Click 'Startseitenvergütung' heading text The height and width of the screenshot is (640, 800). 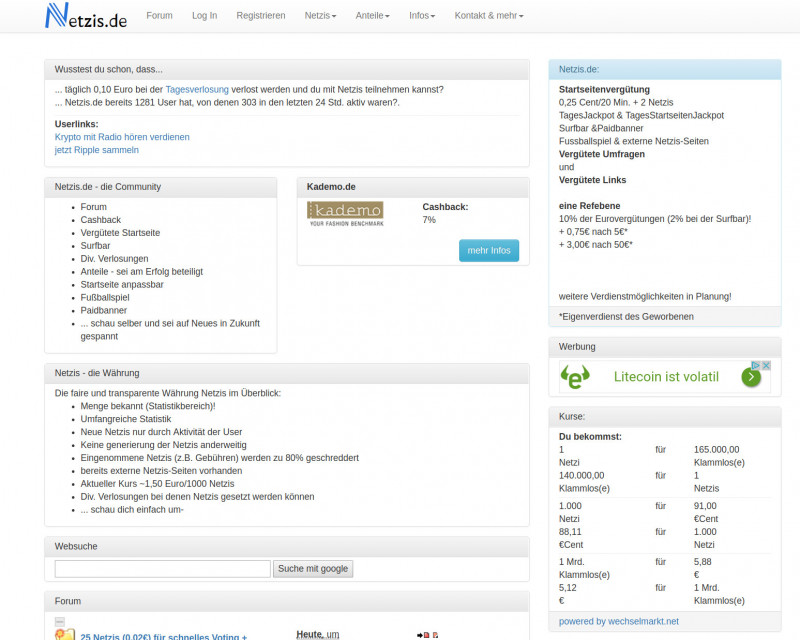click(604, 89)
